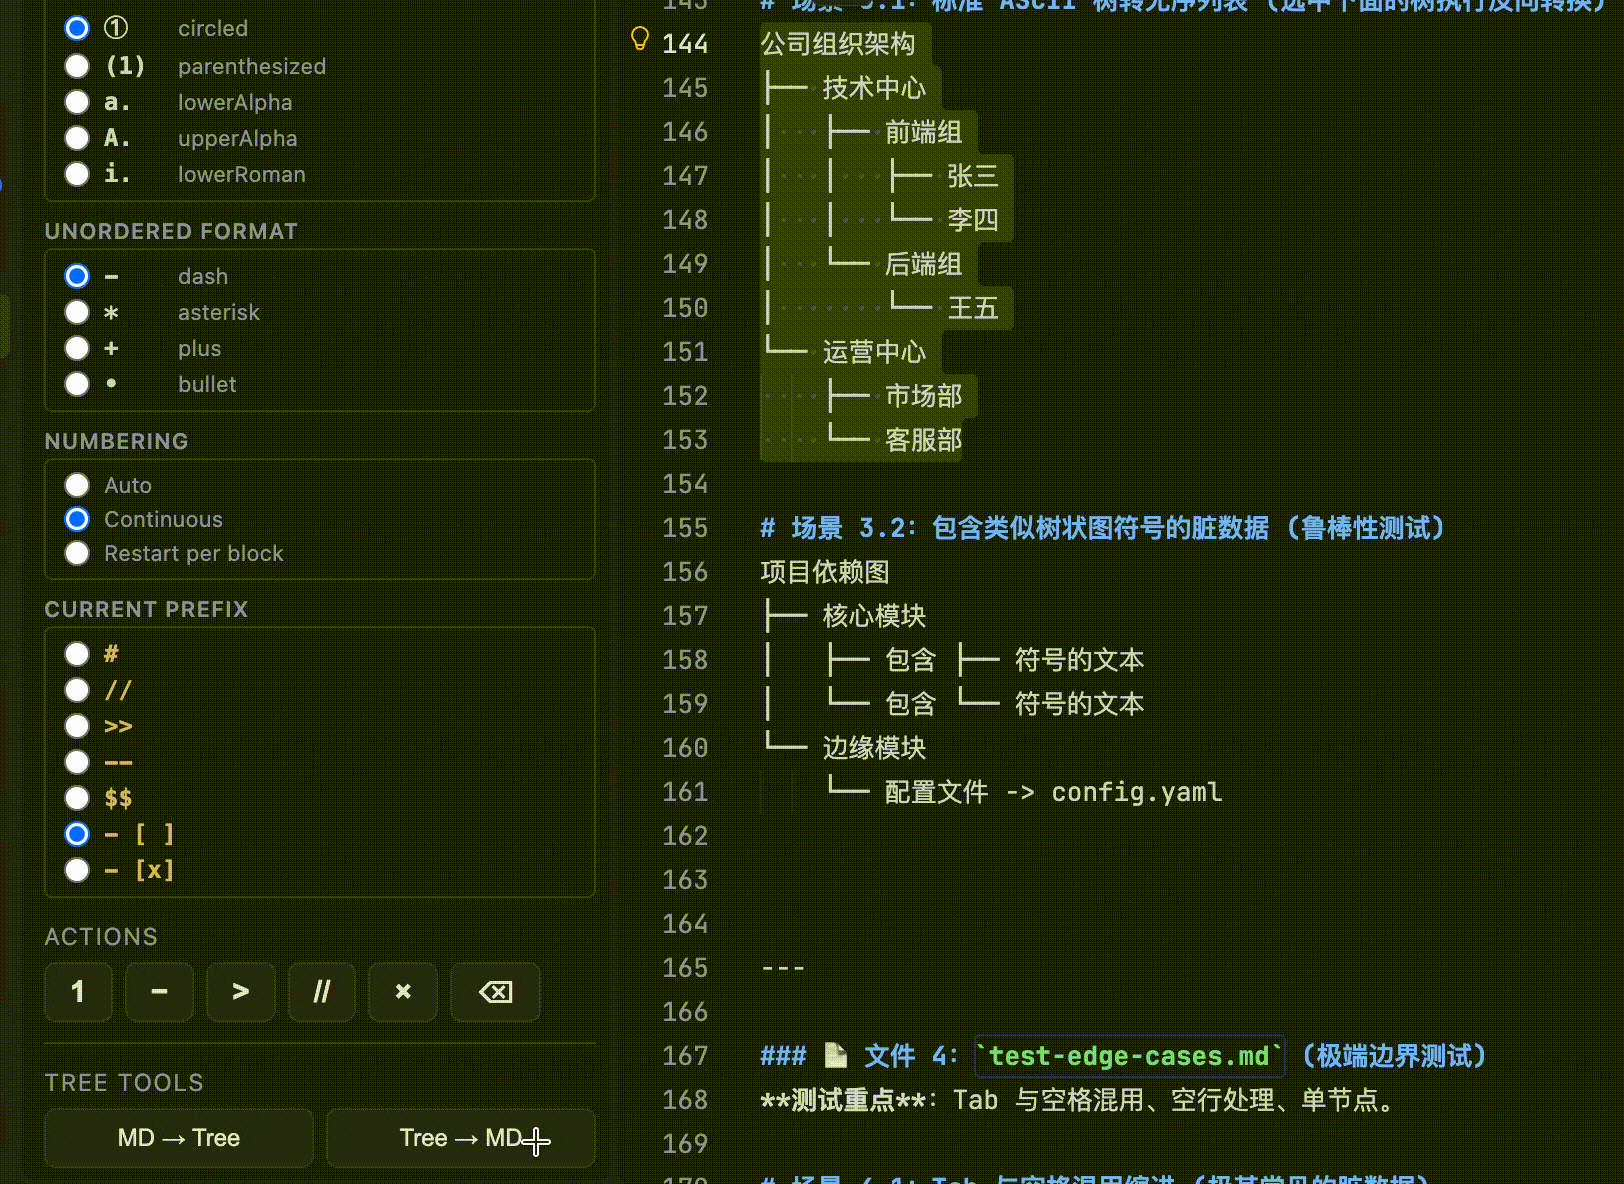The image size is (1624, 1184).
Task: Apply numbered list action button 1
Action: point(78,992)
